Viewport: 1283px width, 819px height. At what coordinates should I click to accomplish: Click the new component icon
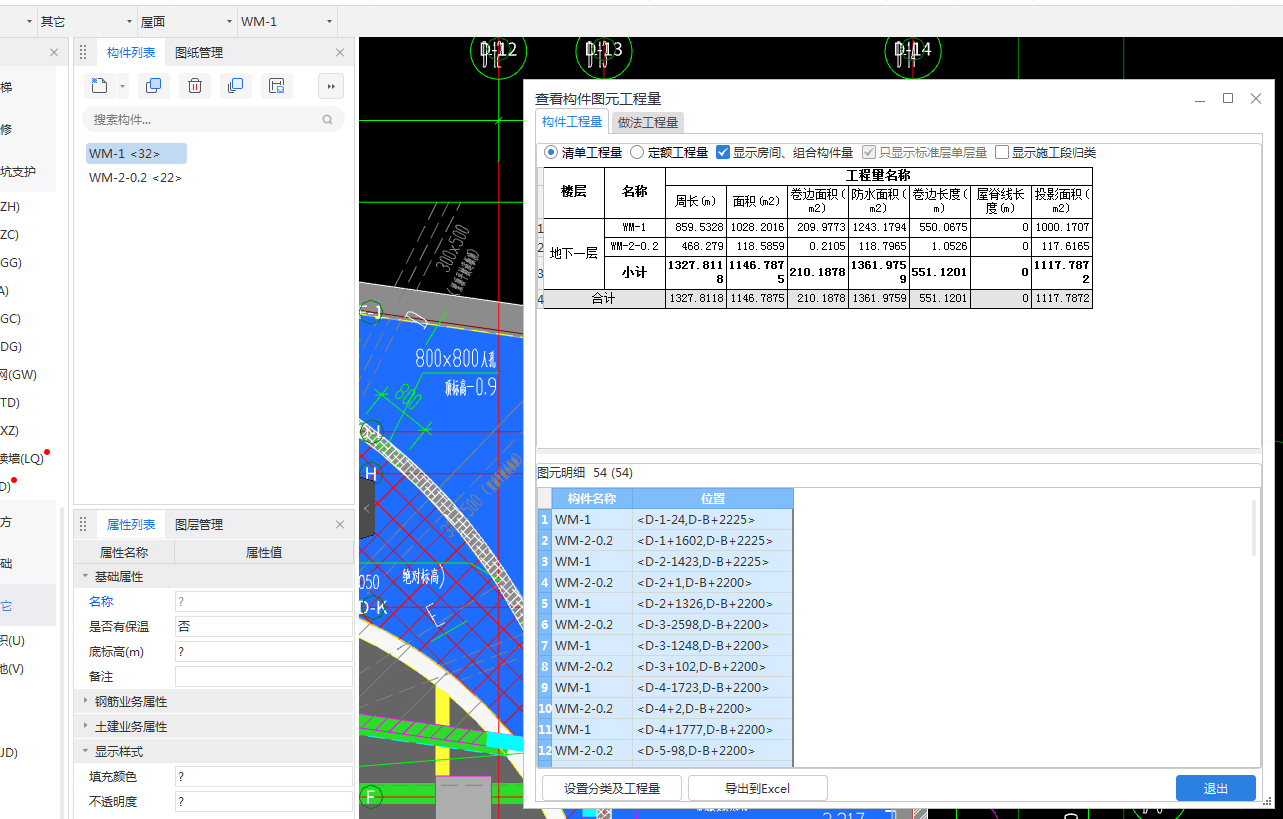click(x=99, y=86)
